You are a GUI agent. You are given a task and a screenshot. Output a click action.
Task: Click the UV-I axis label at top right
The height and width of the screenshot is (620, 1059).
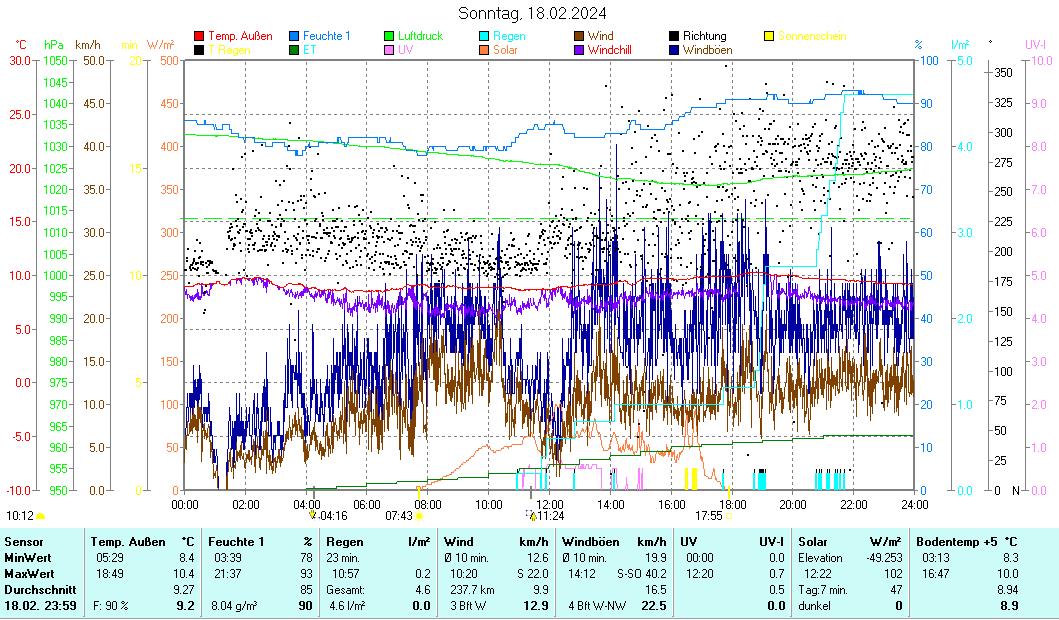pyautogui.click(x=1034, y=45)
